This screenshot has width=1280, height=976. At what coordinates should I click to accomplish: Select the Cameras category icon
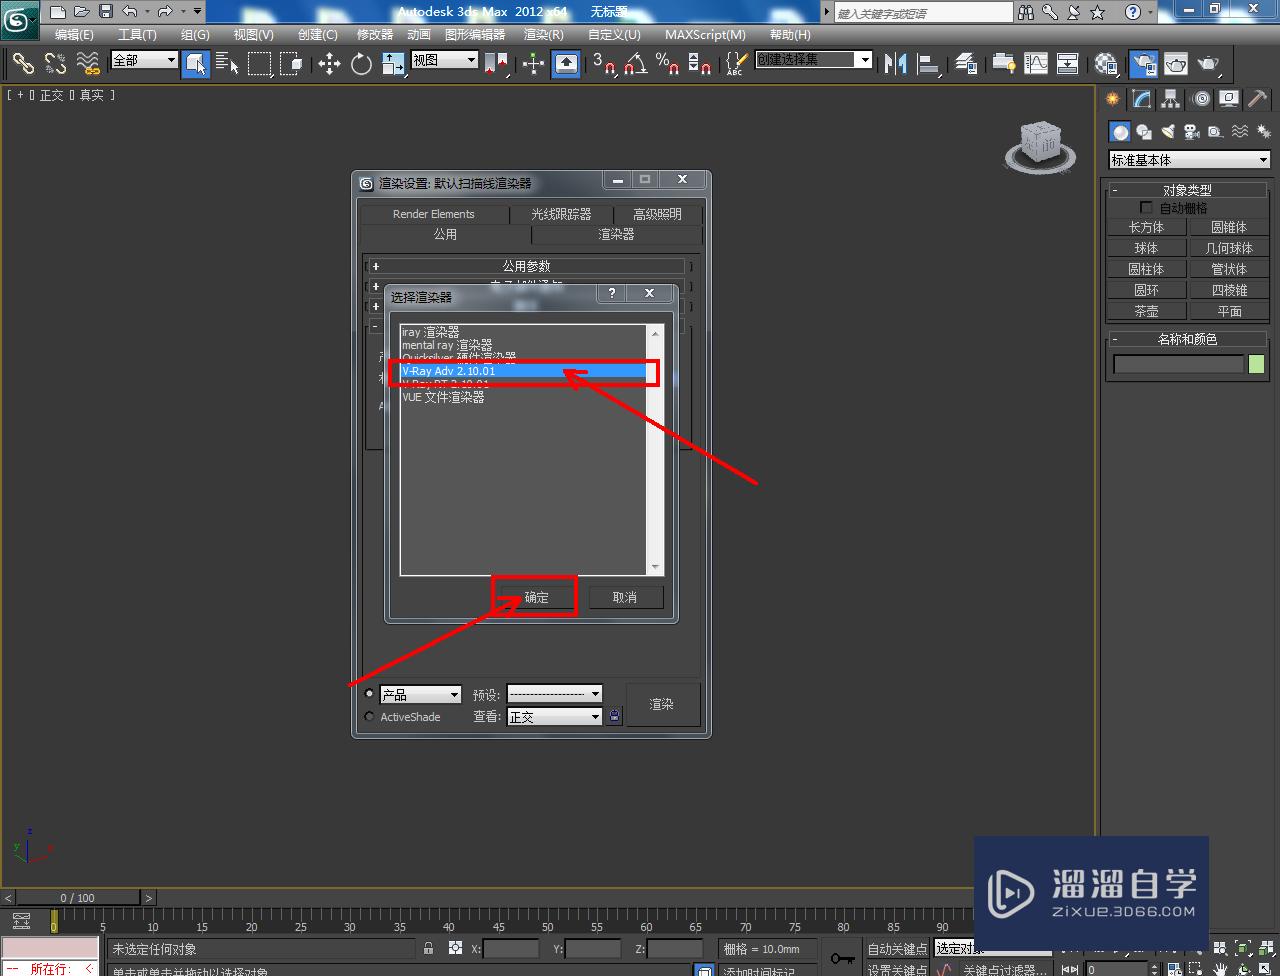pos(1191,132)
